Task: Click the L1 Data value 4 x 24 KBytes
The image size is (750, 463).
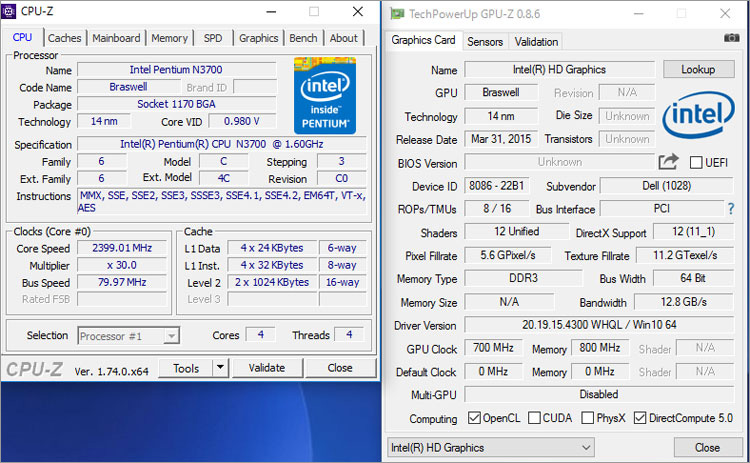Action: point(272,248)
